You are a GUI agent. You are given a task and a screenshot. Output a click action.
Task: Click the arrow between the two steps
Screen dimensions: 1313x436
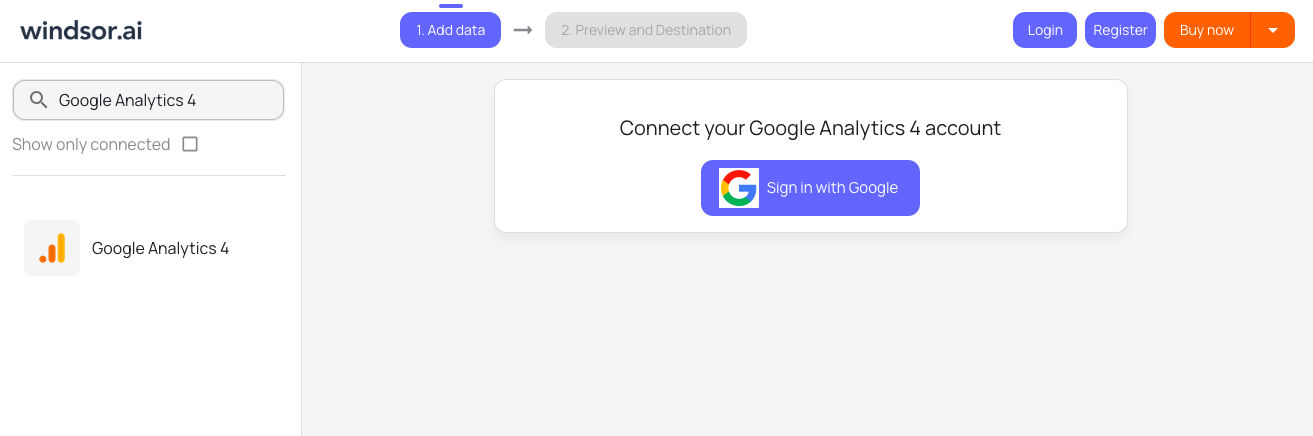pyautogui.click(x=523, y=30)
